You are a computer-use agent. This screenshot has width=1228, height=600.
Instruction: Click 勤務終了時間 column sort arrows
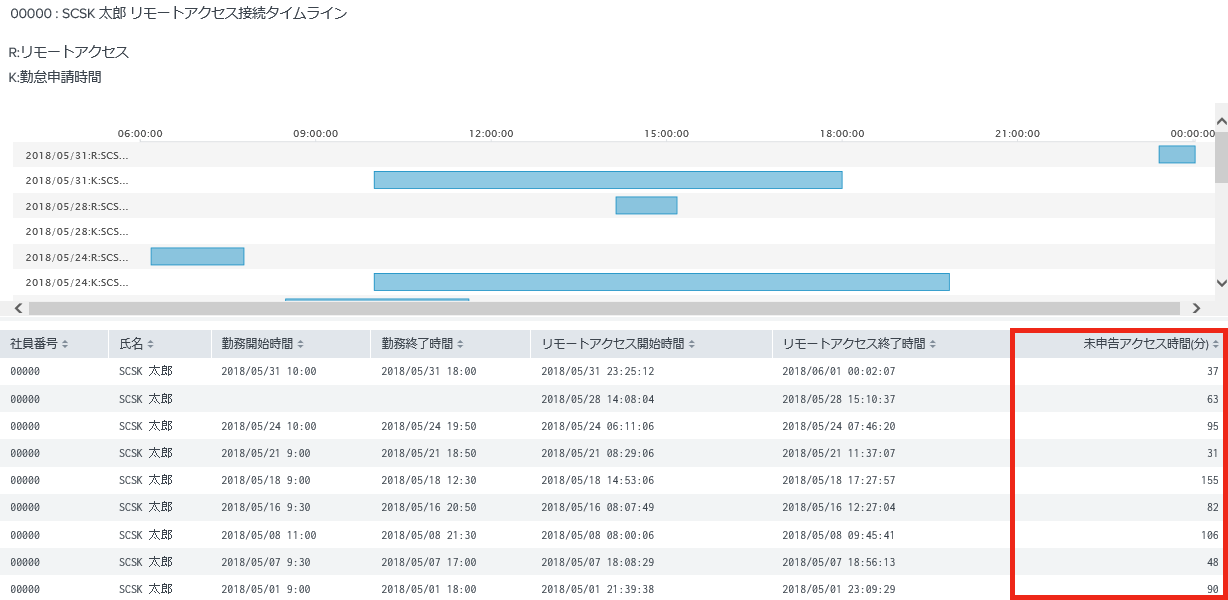(460, 344)
